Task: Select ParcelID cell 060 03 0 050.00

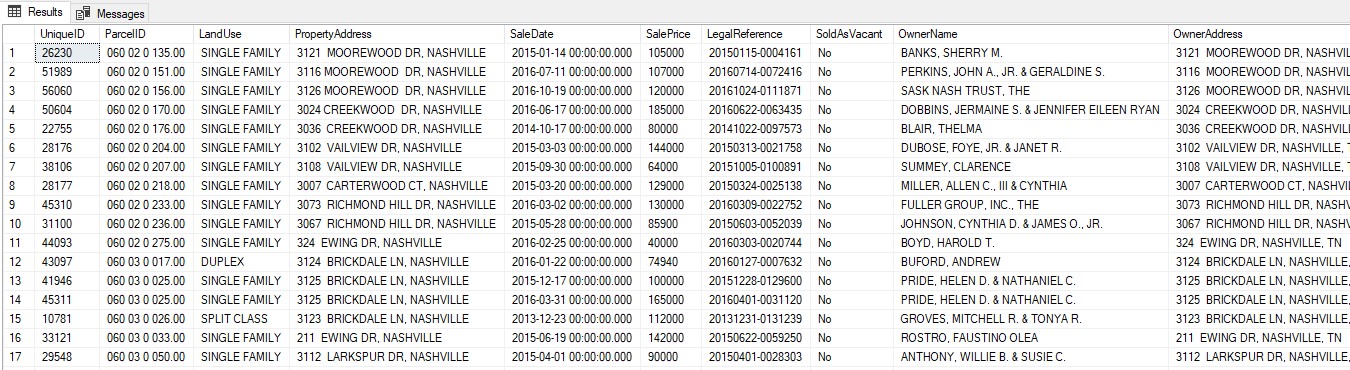Action: pos(147,357)
